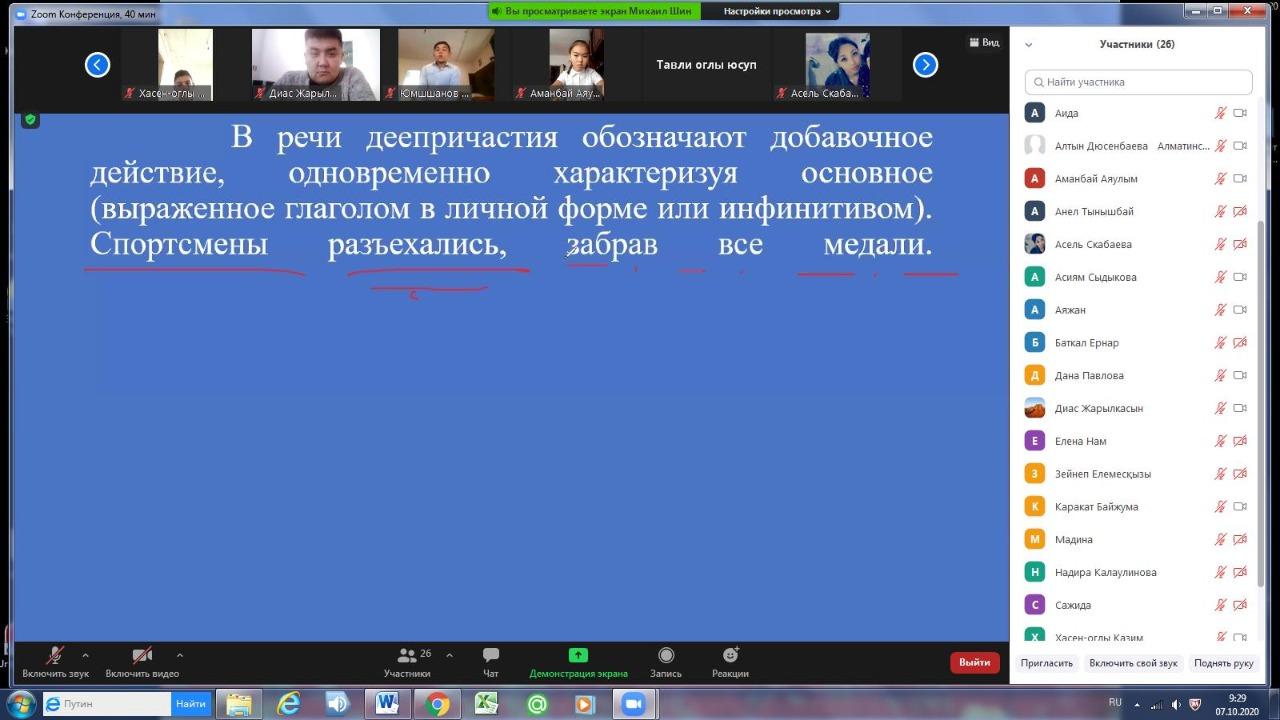This screenshot has height=720, width=1280.
Task: Click the Найти участника search field
Action: (1139, 82)
